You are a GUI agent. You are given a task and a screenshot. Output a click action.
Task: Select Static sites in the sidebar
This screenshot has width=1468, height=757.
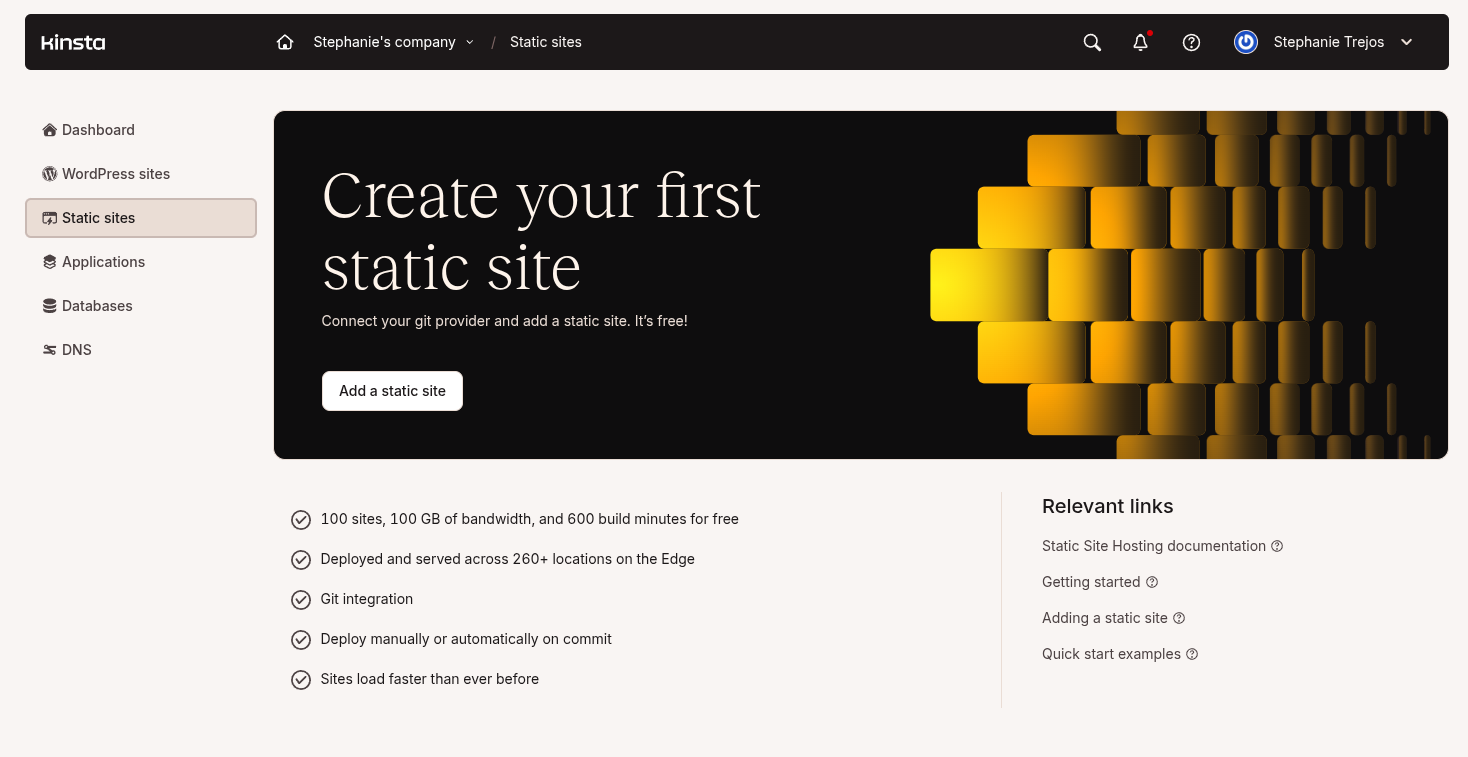click(x=97, y=217)
